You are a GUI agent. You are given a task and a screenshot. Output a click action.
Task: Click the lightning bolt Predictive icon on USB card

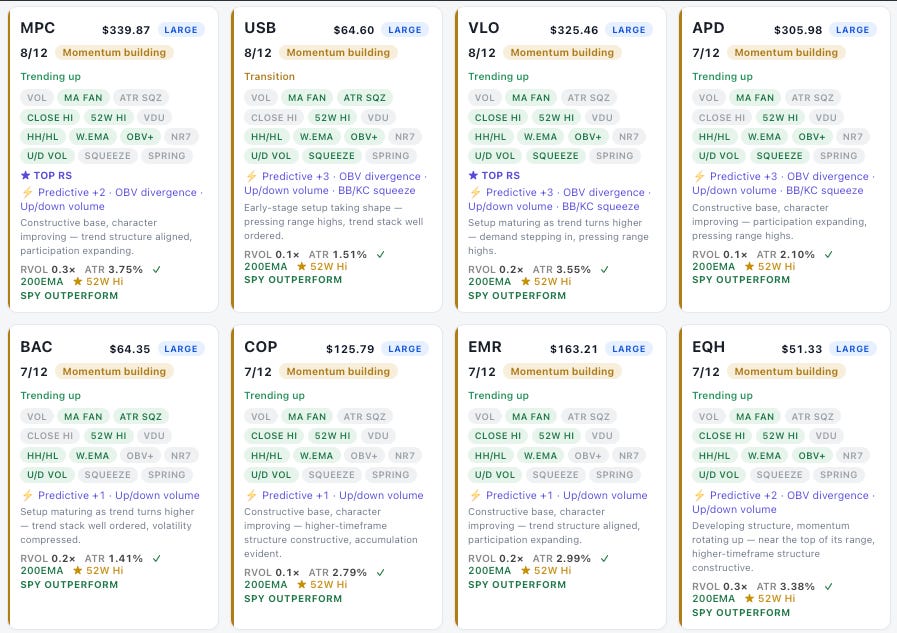[251, 176]
